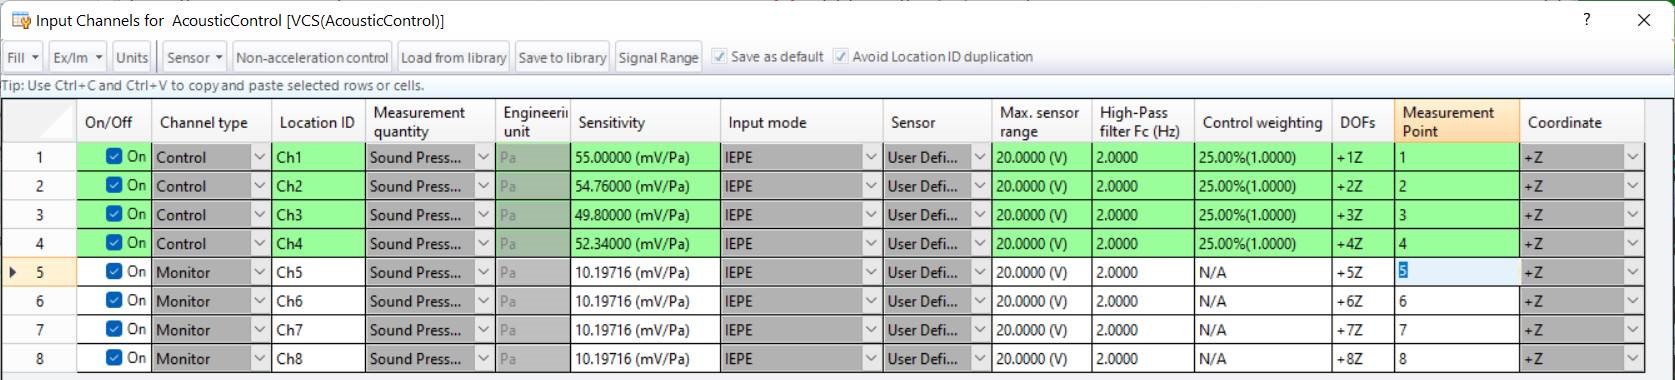Screen dimensions: 1675x380
Task: Toggle the On checkbox for channel Ch1
Action: coord(114,156)
